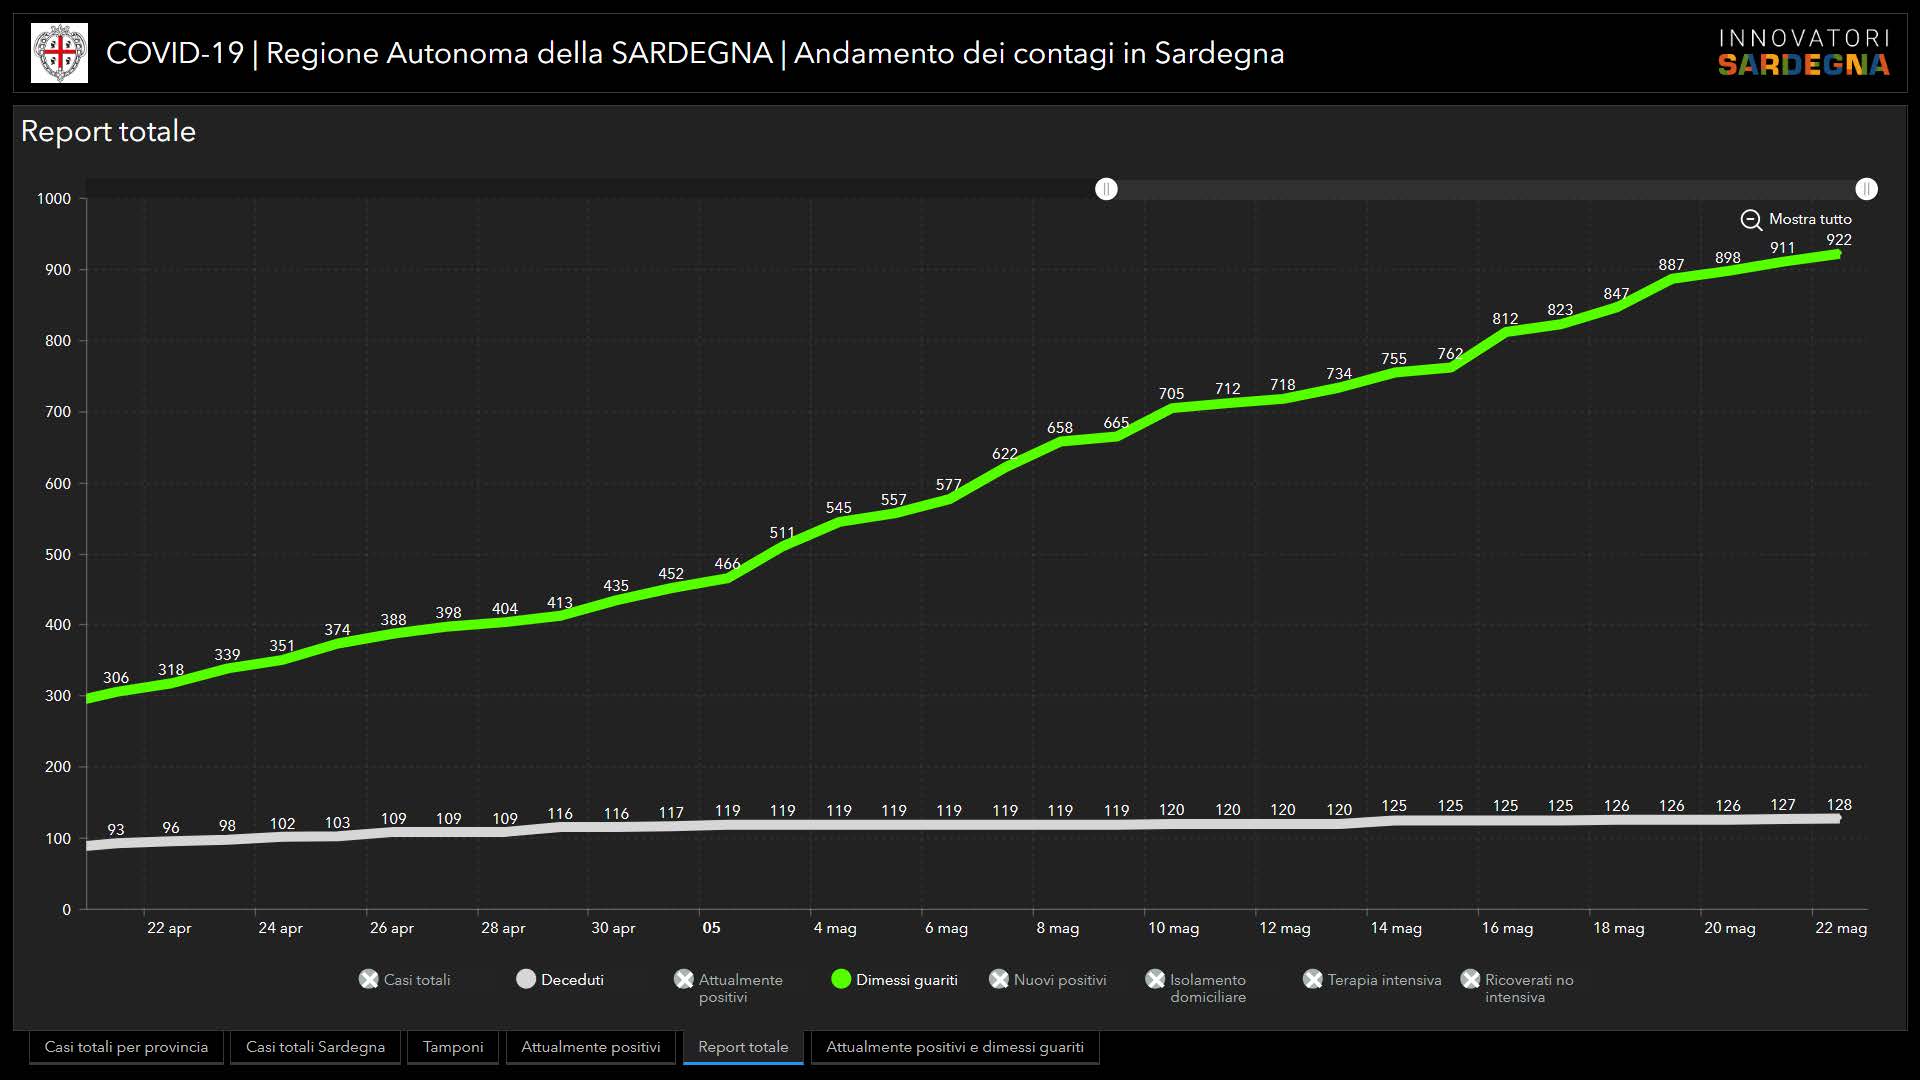1920x1080 pixels.
Task: Click the Mostra tutto text button
Action: point(1810,219)
